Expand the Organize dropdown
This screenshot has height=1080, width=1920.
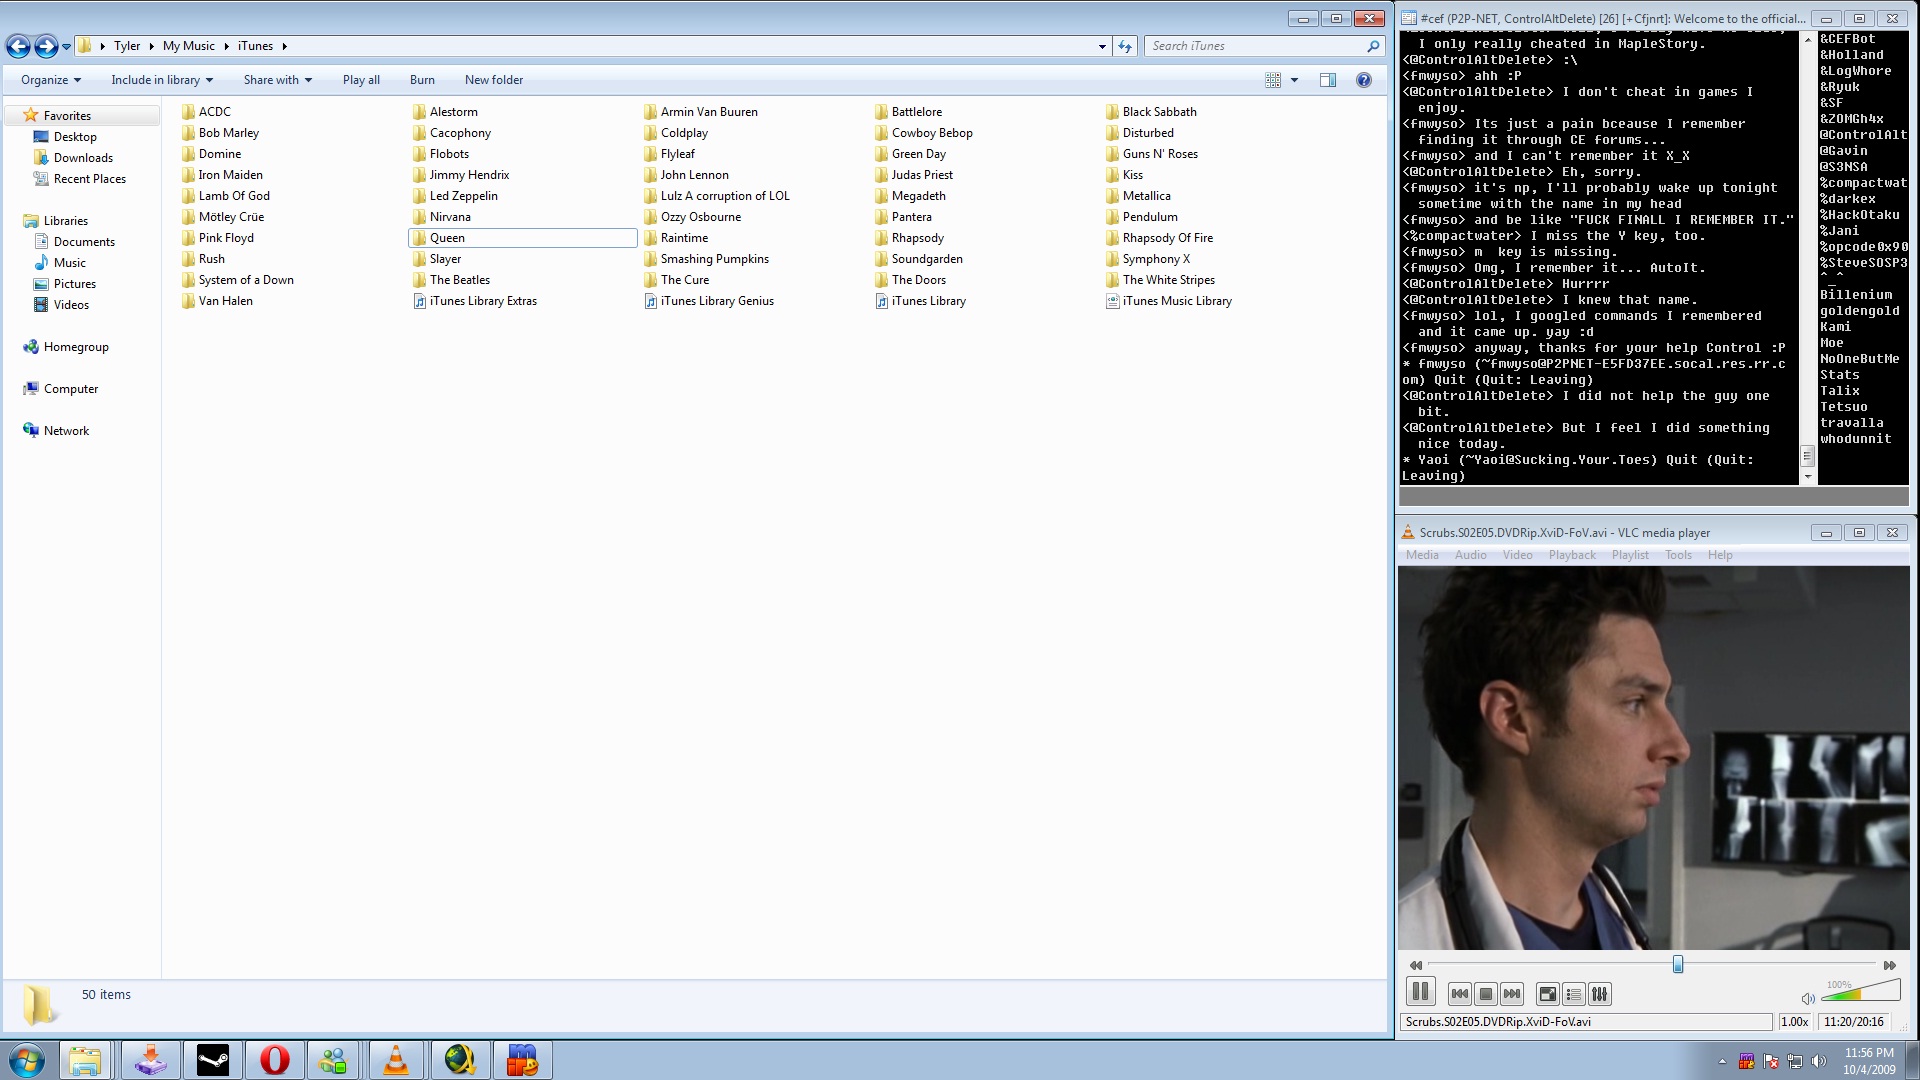51,80
